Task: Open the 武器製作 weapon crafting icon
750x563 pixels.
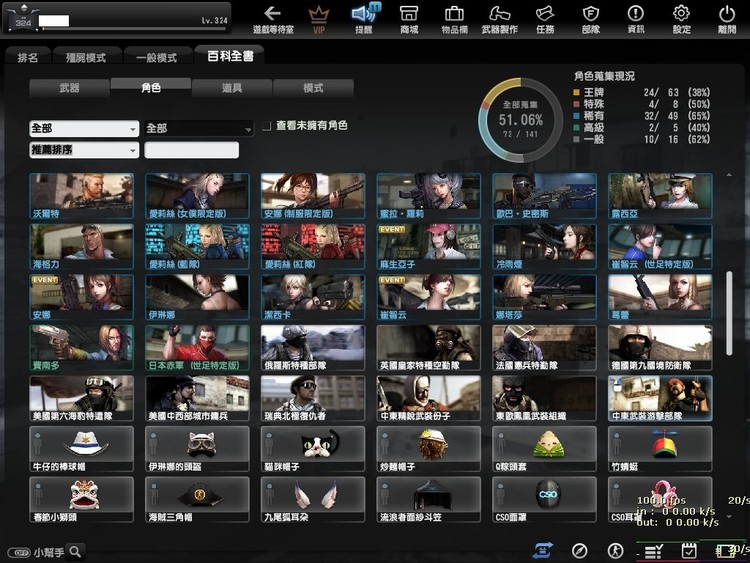Action: click(499, 19)
